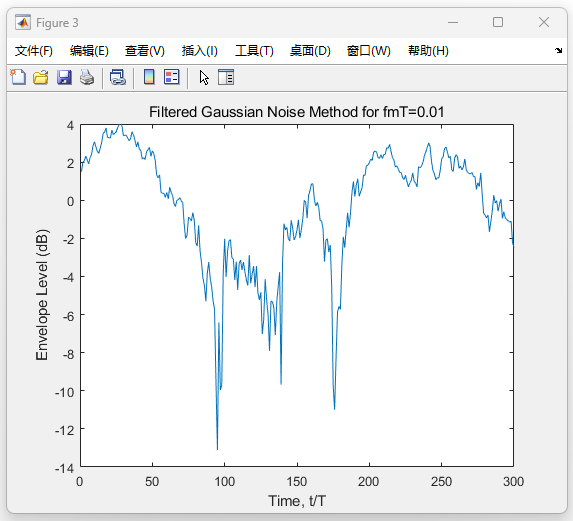Insert a legend using the toolbar icon
Viewport: 573px width, 521px height.
coord(172,77)
